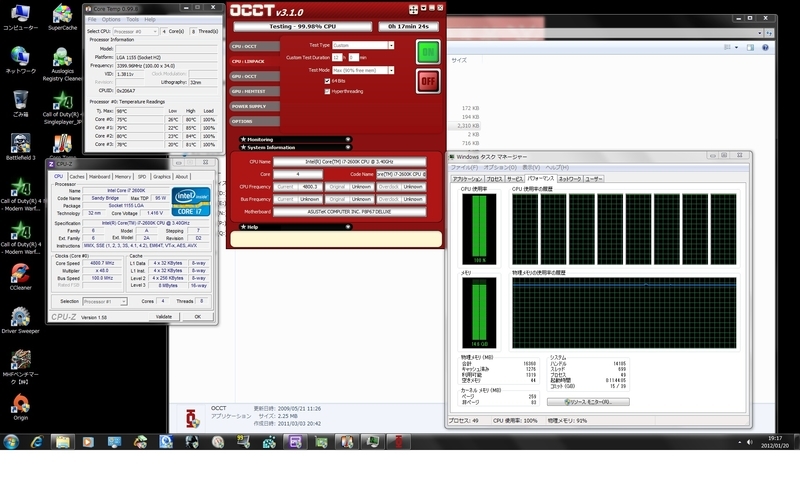Switch to the red OCCT taskbar button
800x500 pixels.
(398, 442)
